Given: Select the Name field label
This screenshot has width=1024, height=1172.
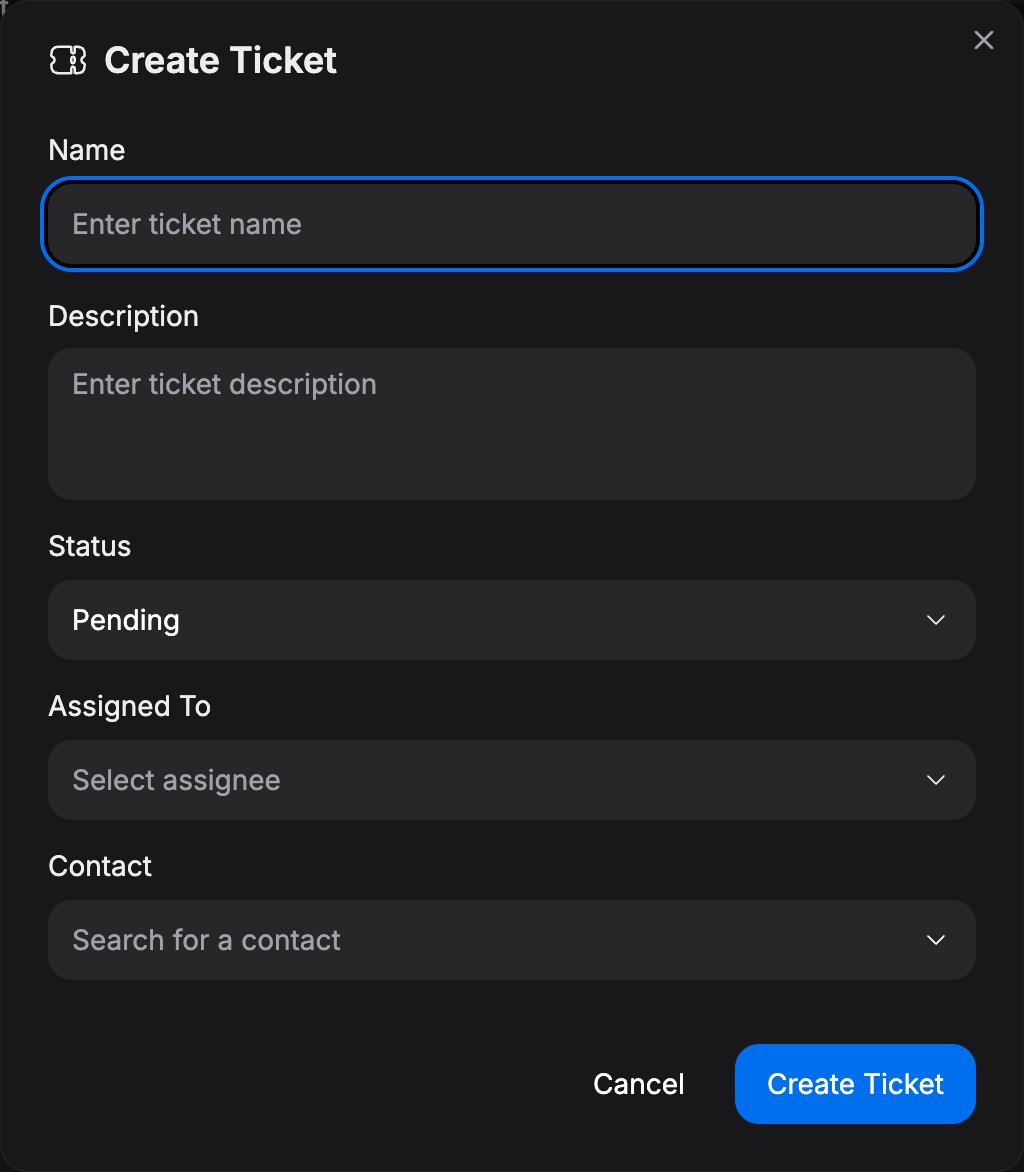Looking at the screenshot, I should pyautogui.click(x=86, y=150).
